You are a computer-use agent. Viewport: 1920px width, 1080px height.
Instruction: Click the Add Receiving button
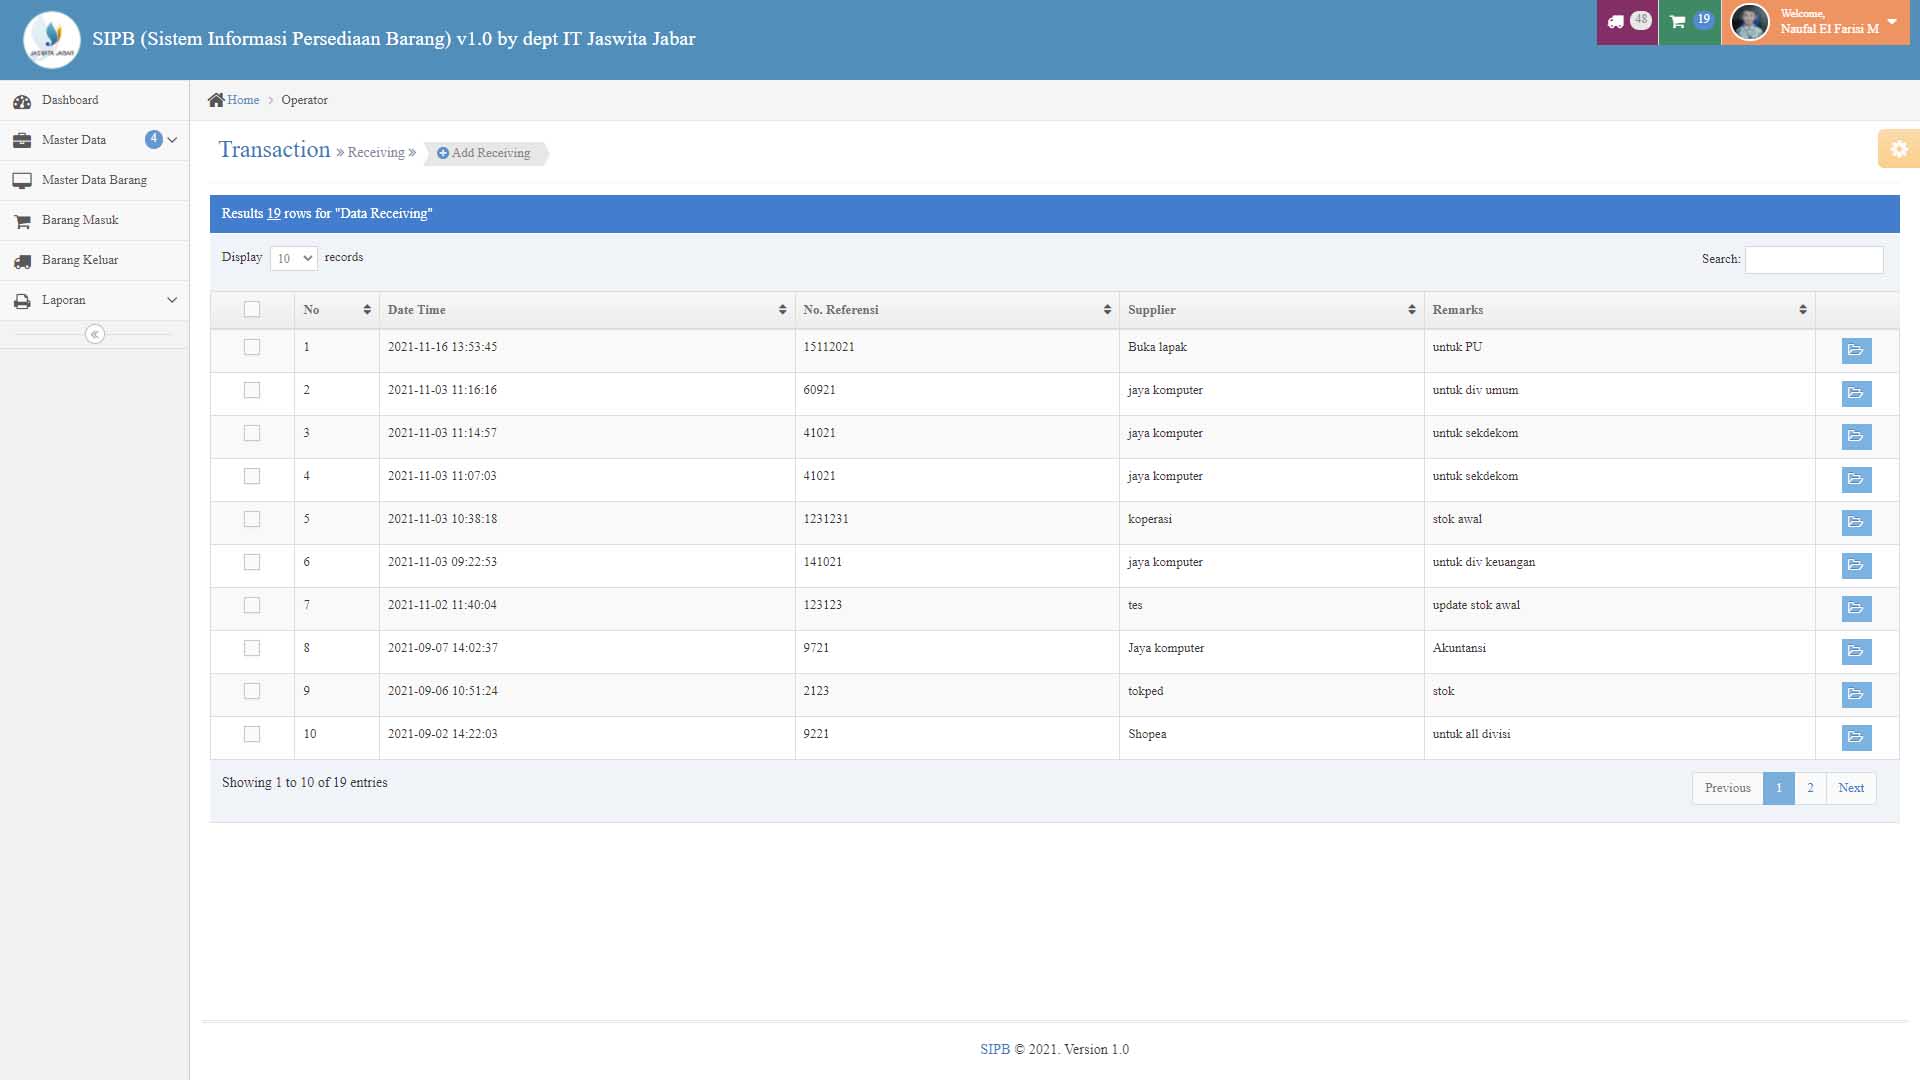click(484, 153)
